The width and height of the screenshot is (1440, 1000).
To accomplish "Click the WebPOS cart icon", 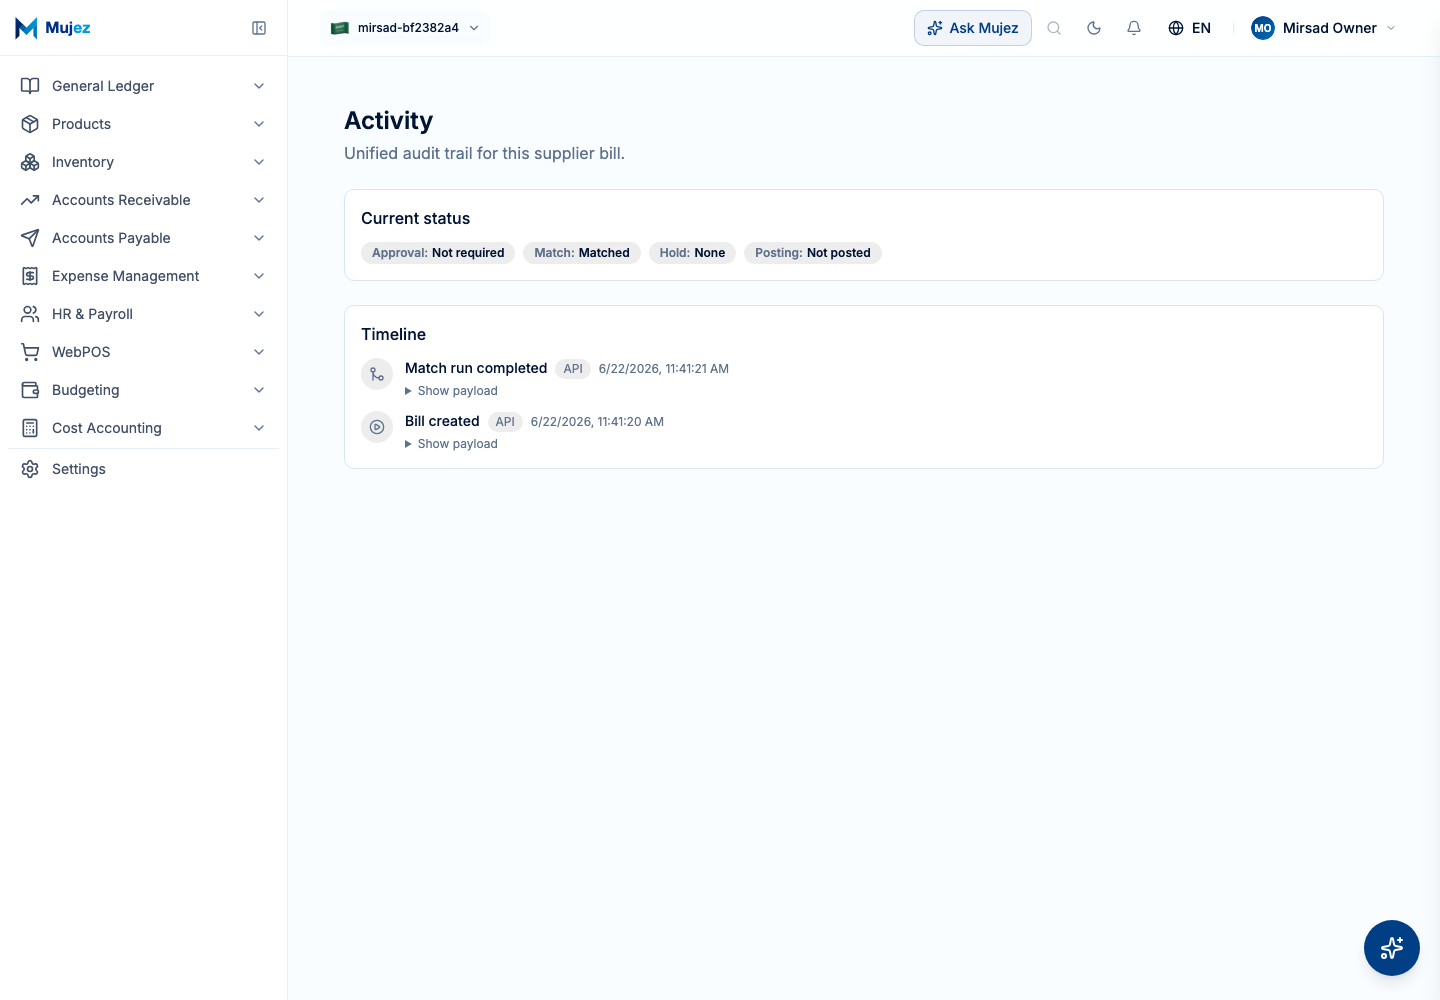I will (x=30, y=352).
